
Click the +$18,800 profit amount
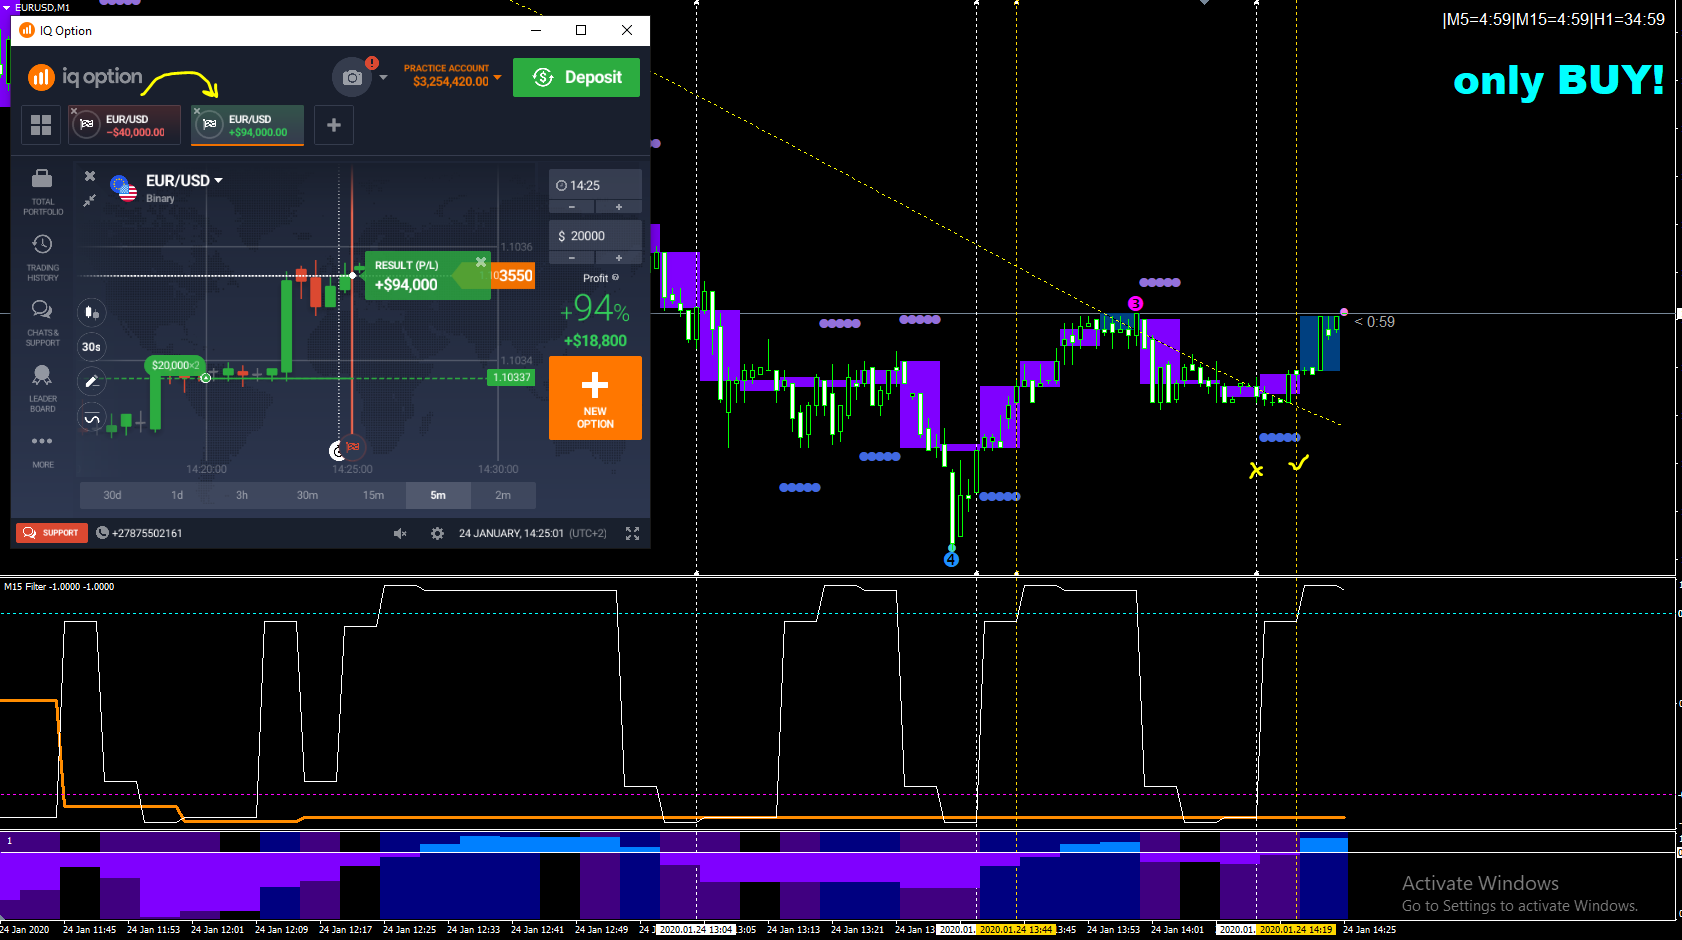[x=595, y=340]
